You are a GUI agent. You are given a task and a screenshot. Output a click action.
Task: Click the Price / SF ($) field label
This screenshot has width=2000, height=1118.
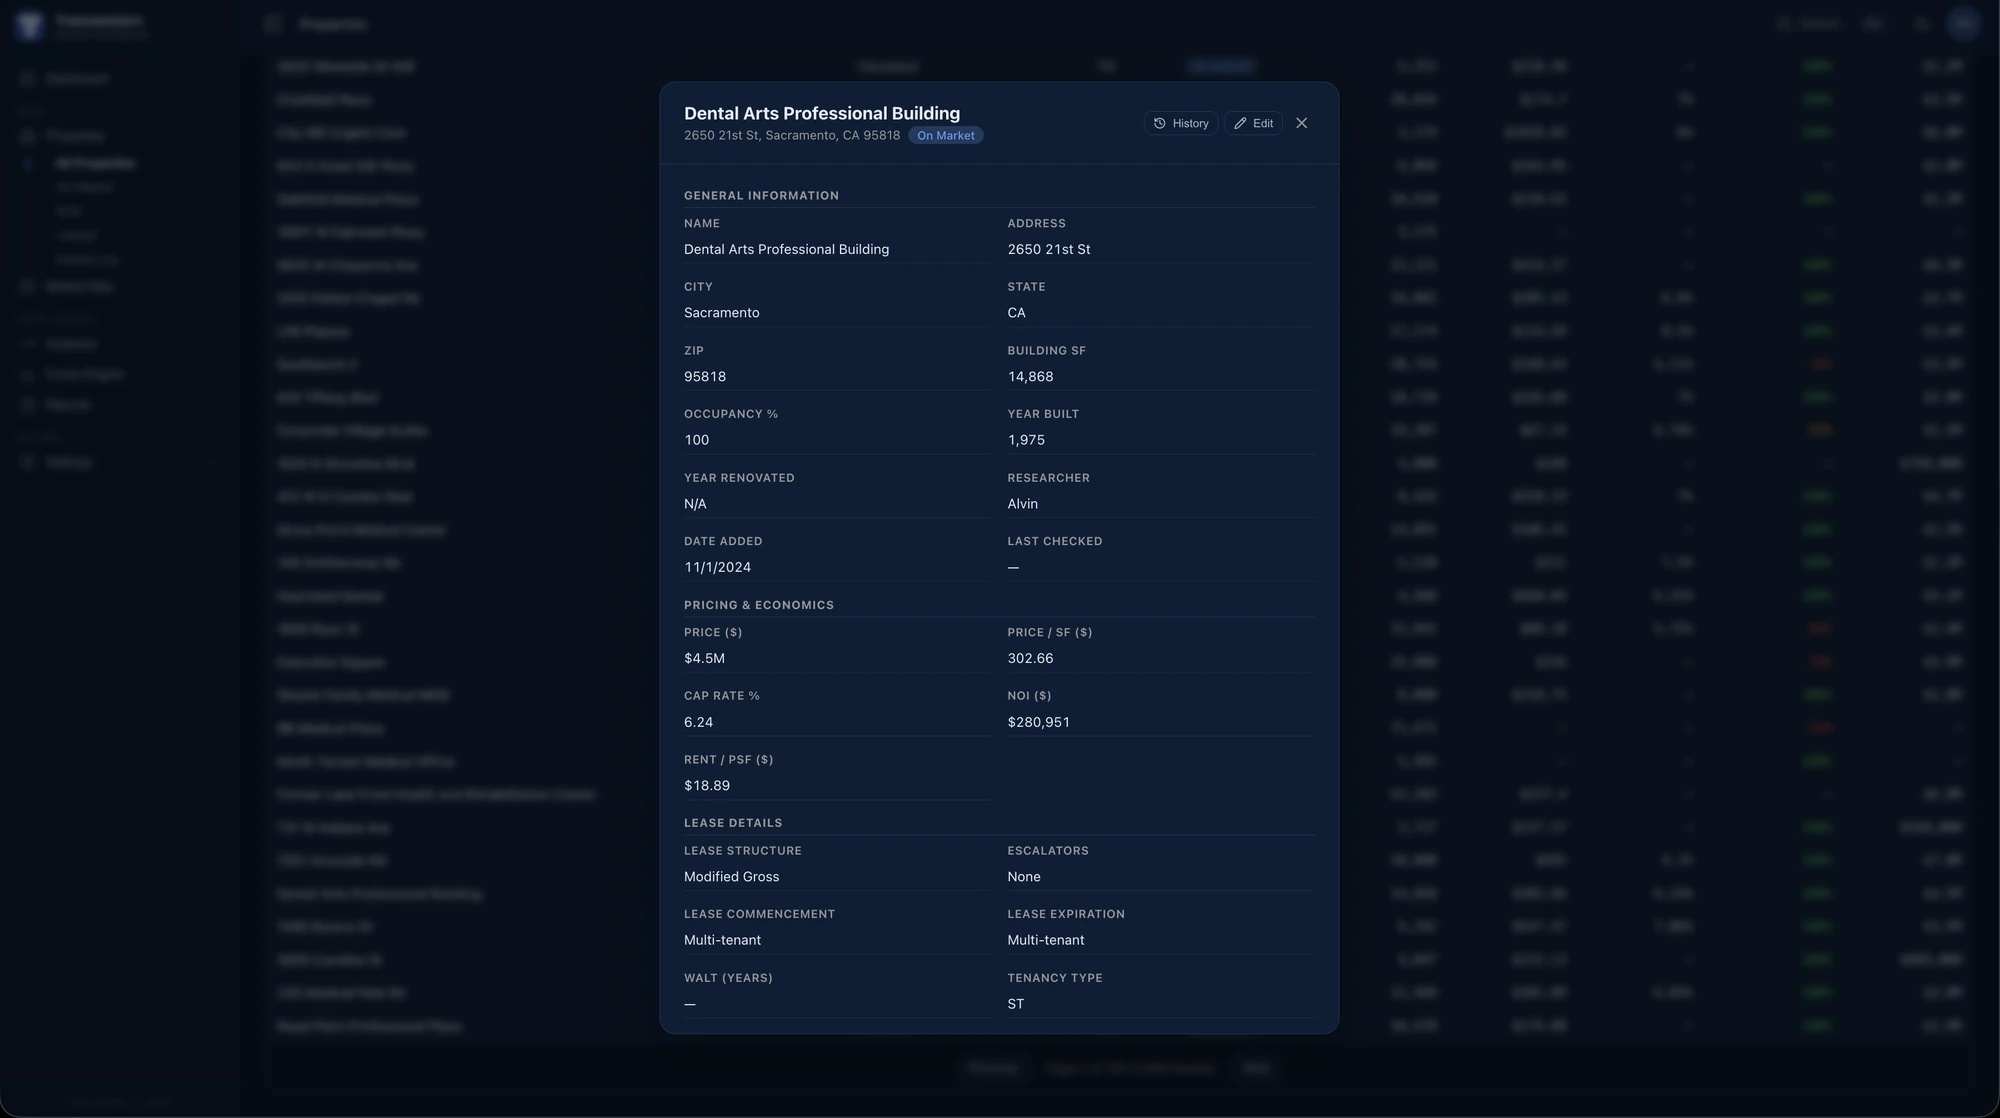click(x=1049, y=633)
